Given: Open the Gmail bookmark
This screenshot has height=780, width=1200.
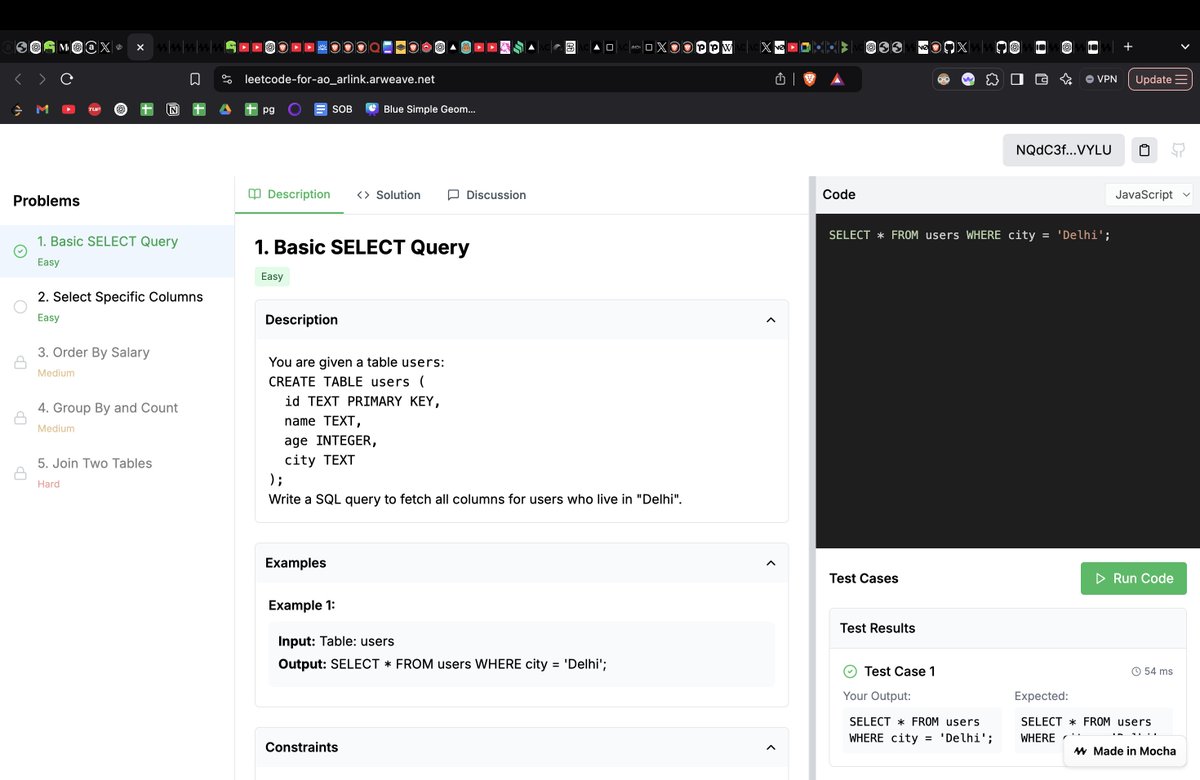Looking at the screenshot, I should pos(42,109).
